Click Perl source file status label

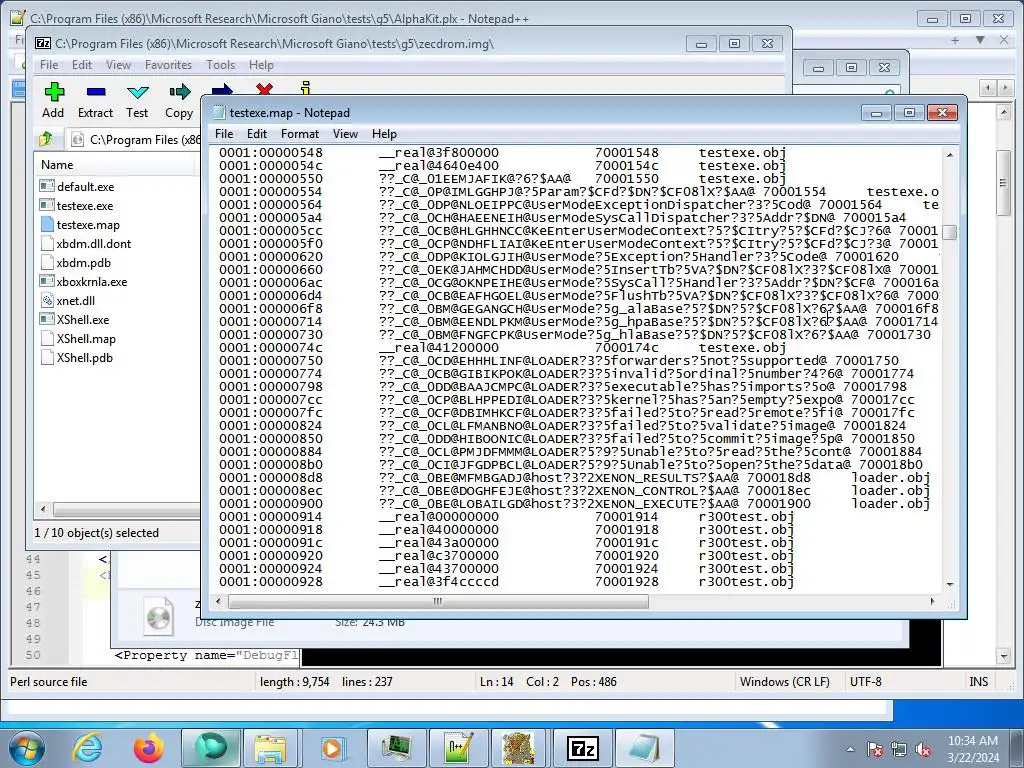[49, 682]
